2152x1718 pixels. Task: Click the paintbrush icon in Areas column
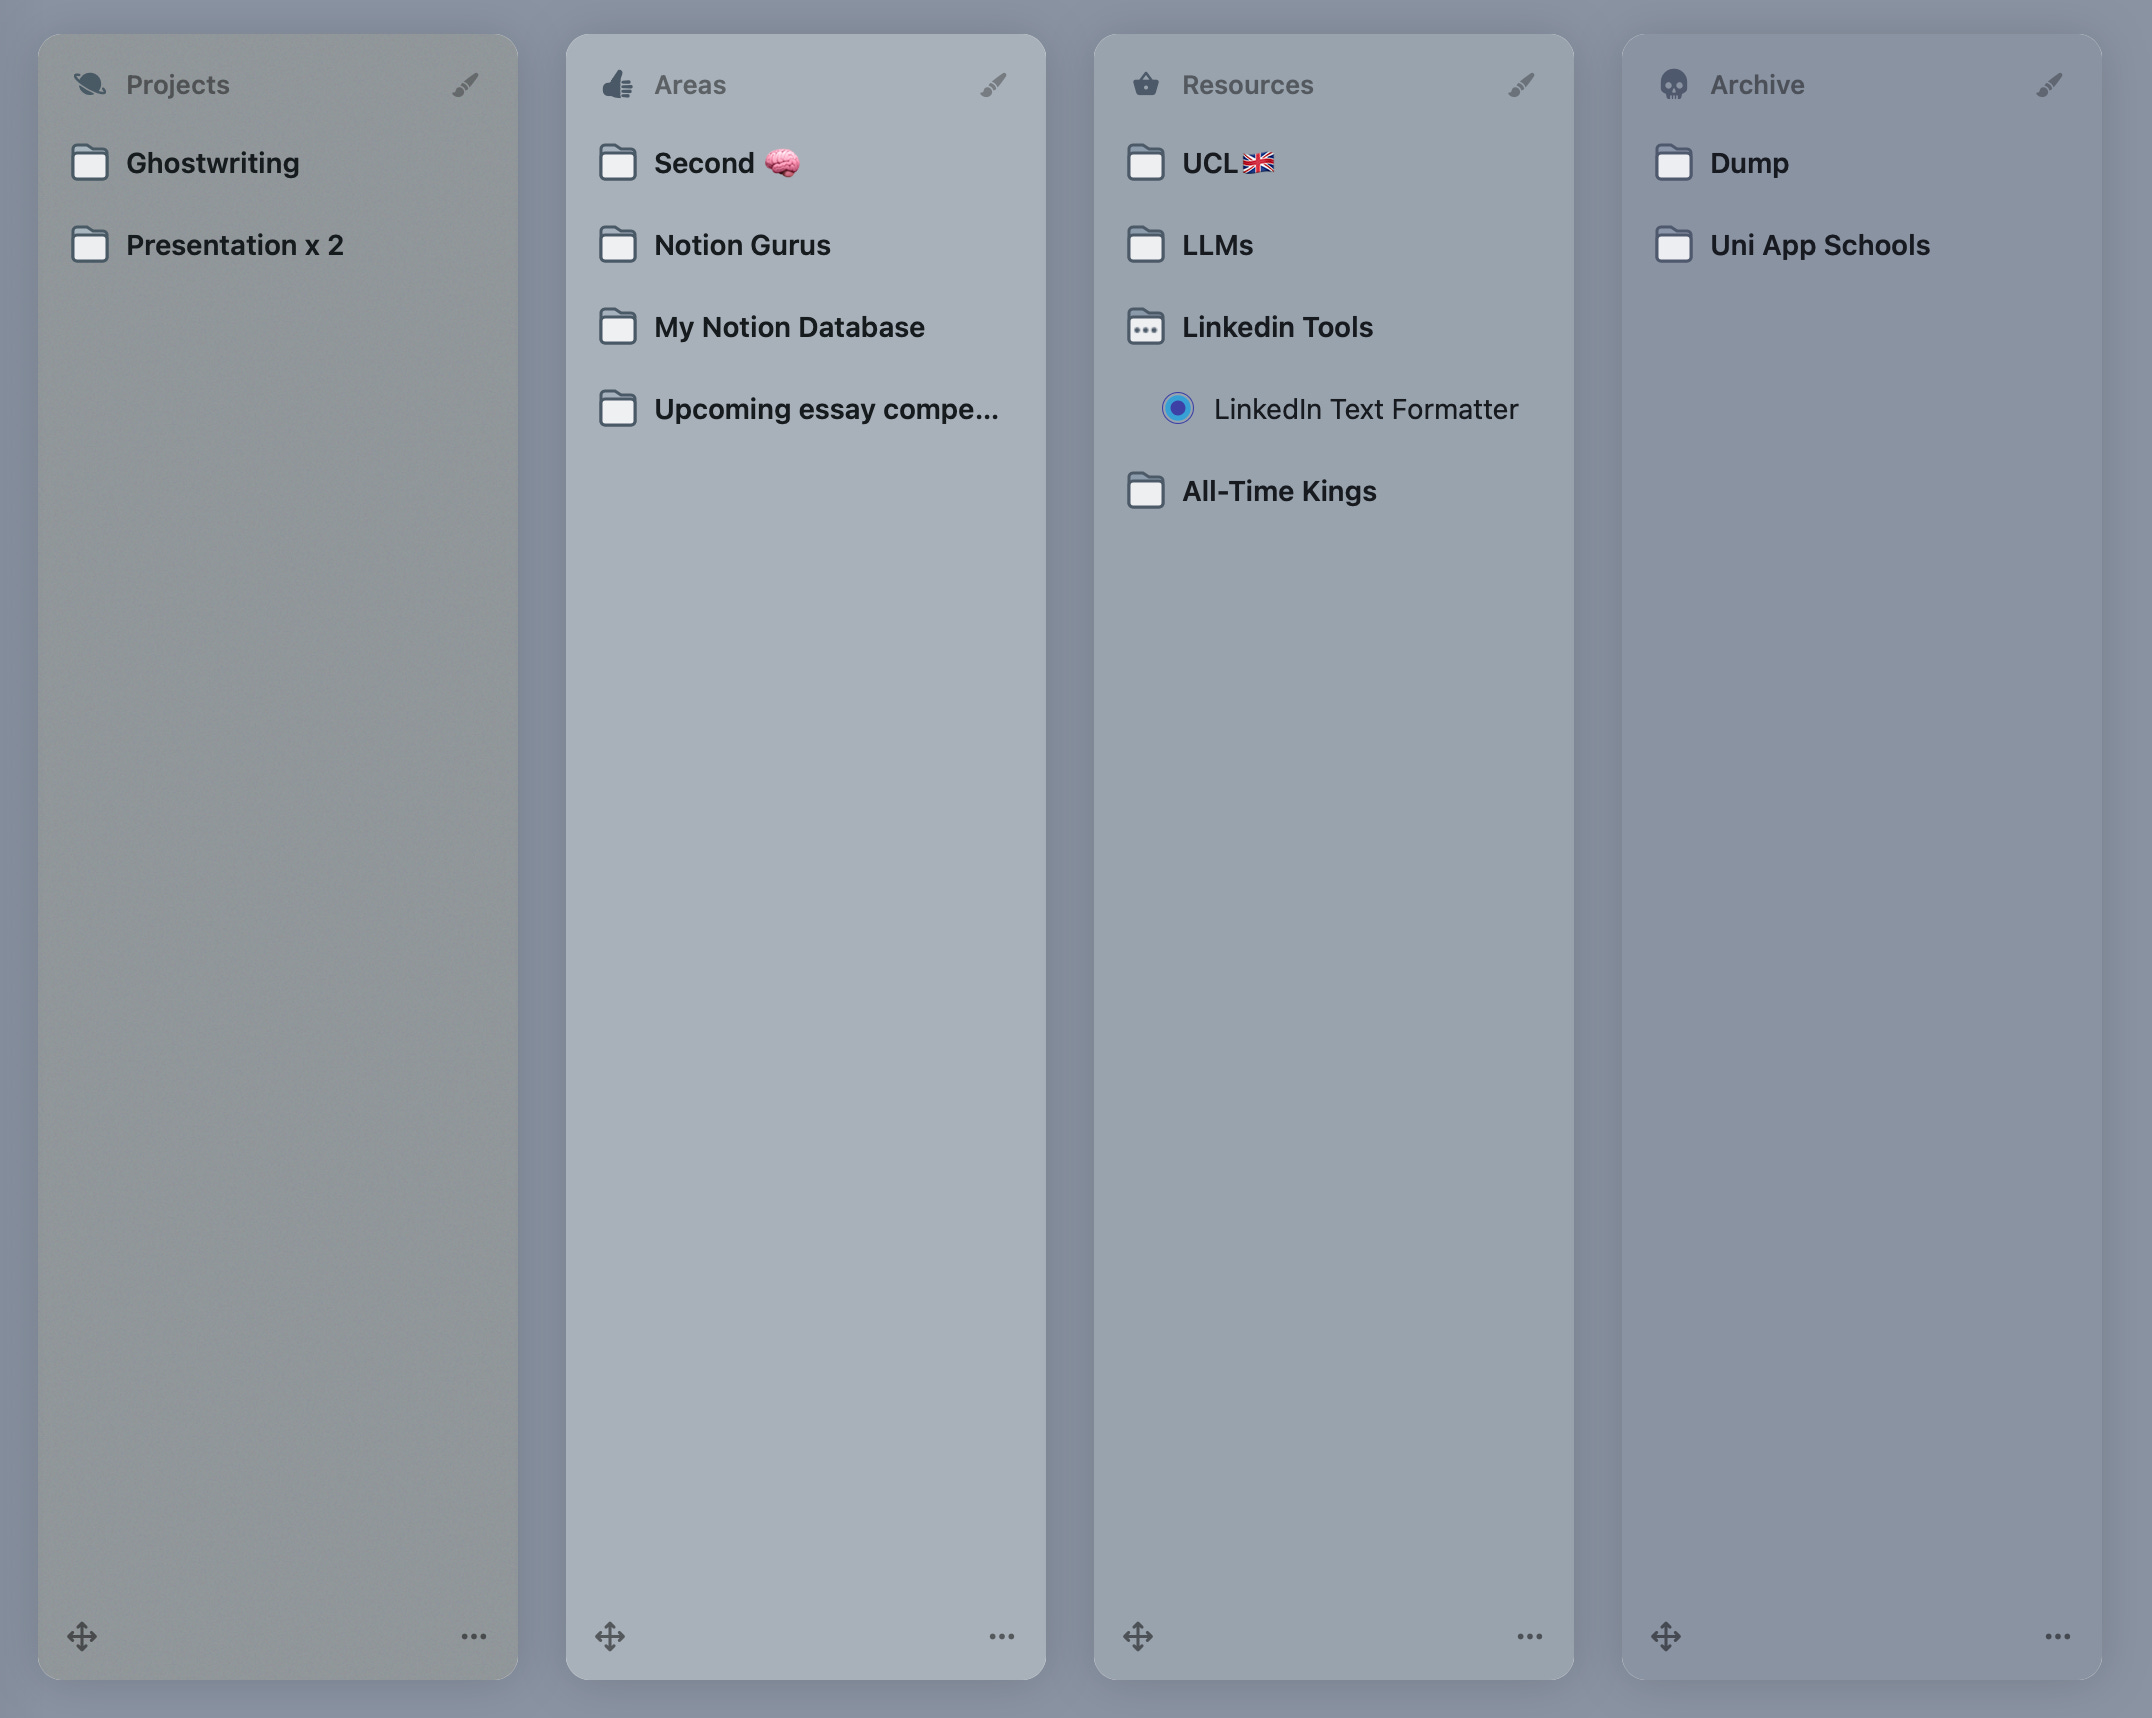[993, 85]
